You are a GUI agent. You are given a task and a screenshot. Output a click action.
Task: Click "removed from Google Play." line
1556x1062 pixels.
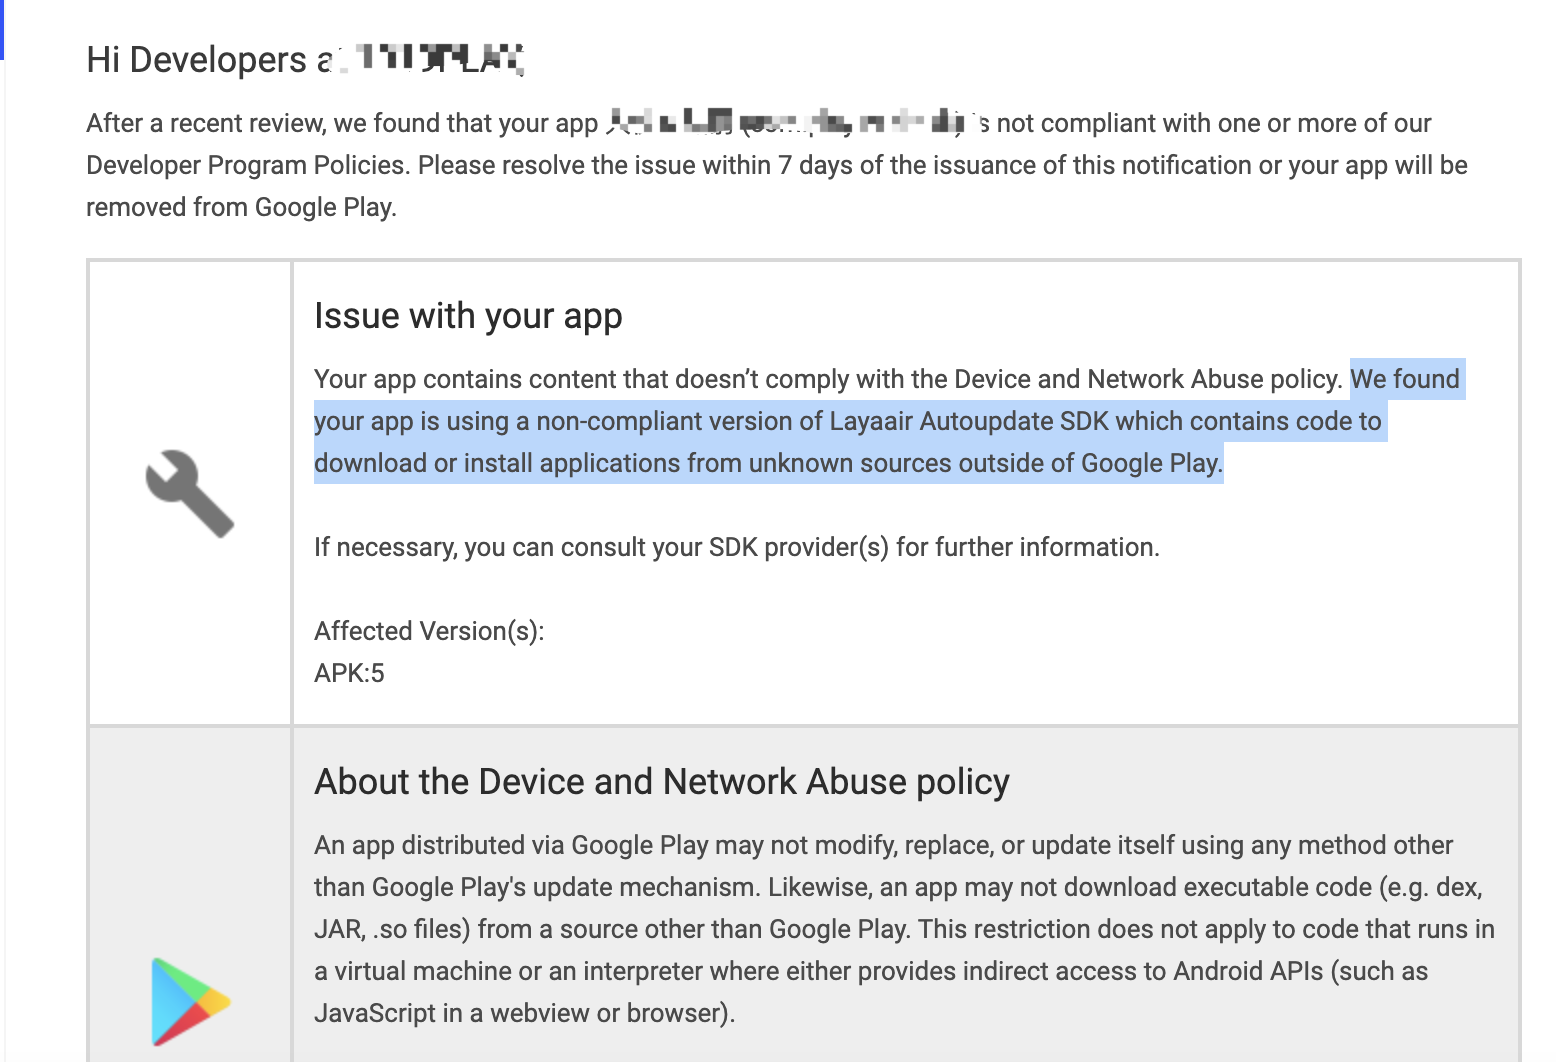coord(241,207)
